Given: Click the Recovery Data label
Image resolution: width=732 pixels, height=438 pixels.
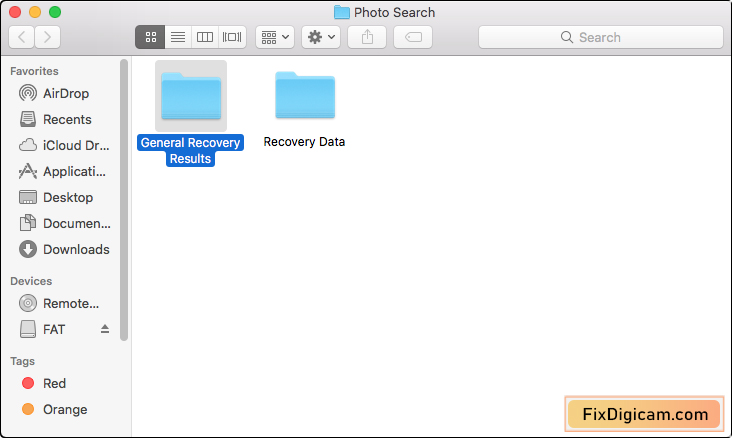Looking at the screenshot, I should click(x=304, y=141).
